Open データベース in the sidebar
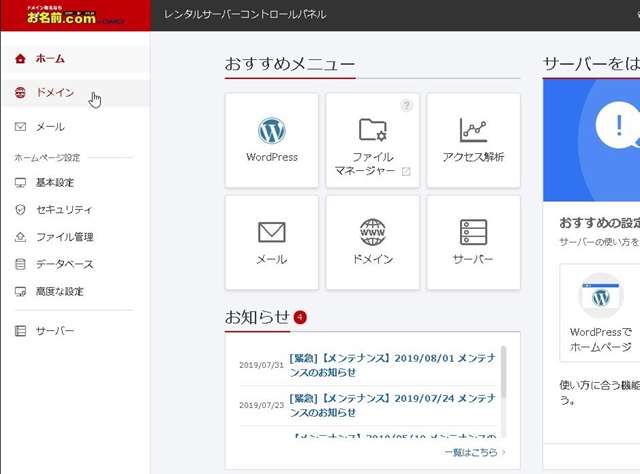 64,264
